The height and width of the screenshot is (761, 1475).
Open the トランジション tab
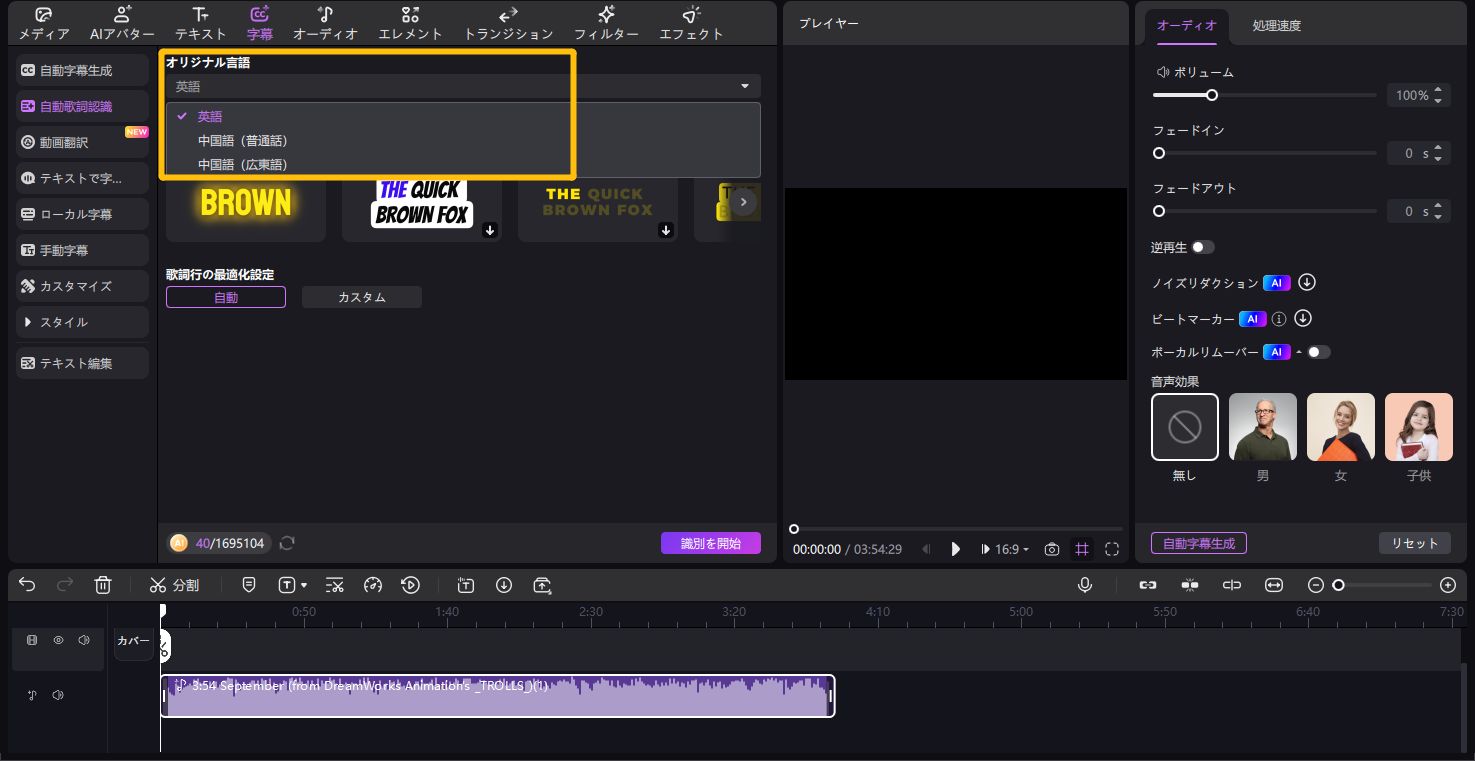[508, 23]
